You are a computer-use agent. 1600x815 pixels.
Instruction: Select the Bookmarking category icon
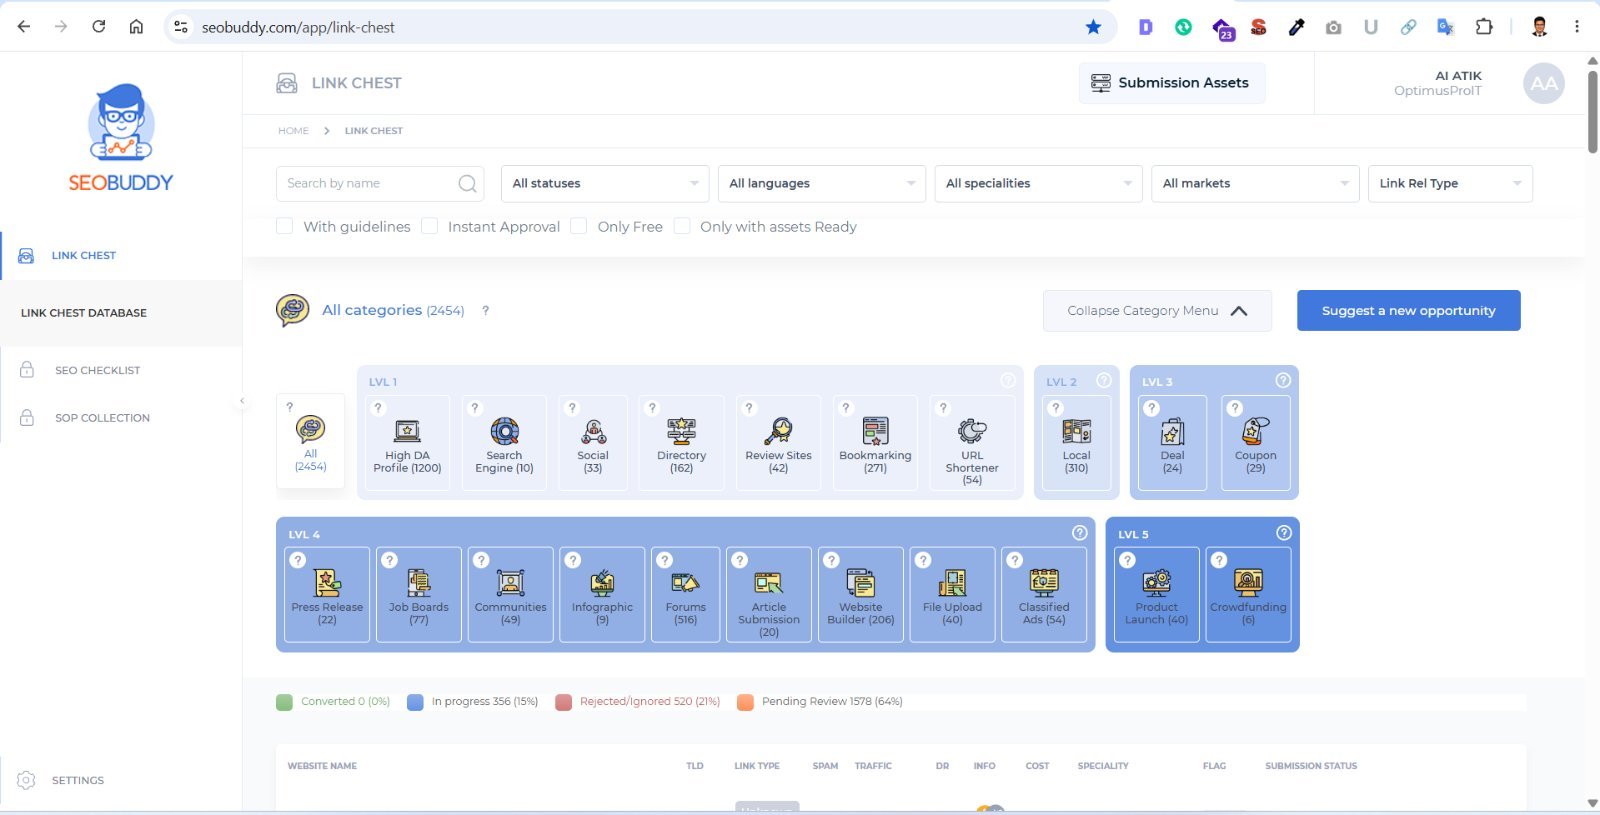[875, 431]
